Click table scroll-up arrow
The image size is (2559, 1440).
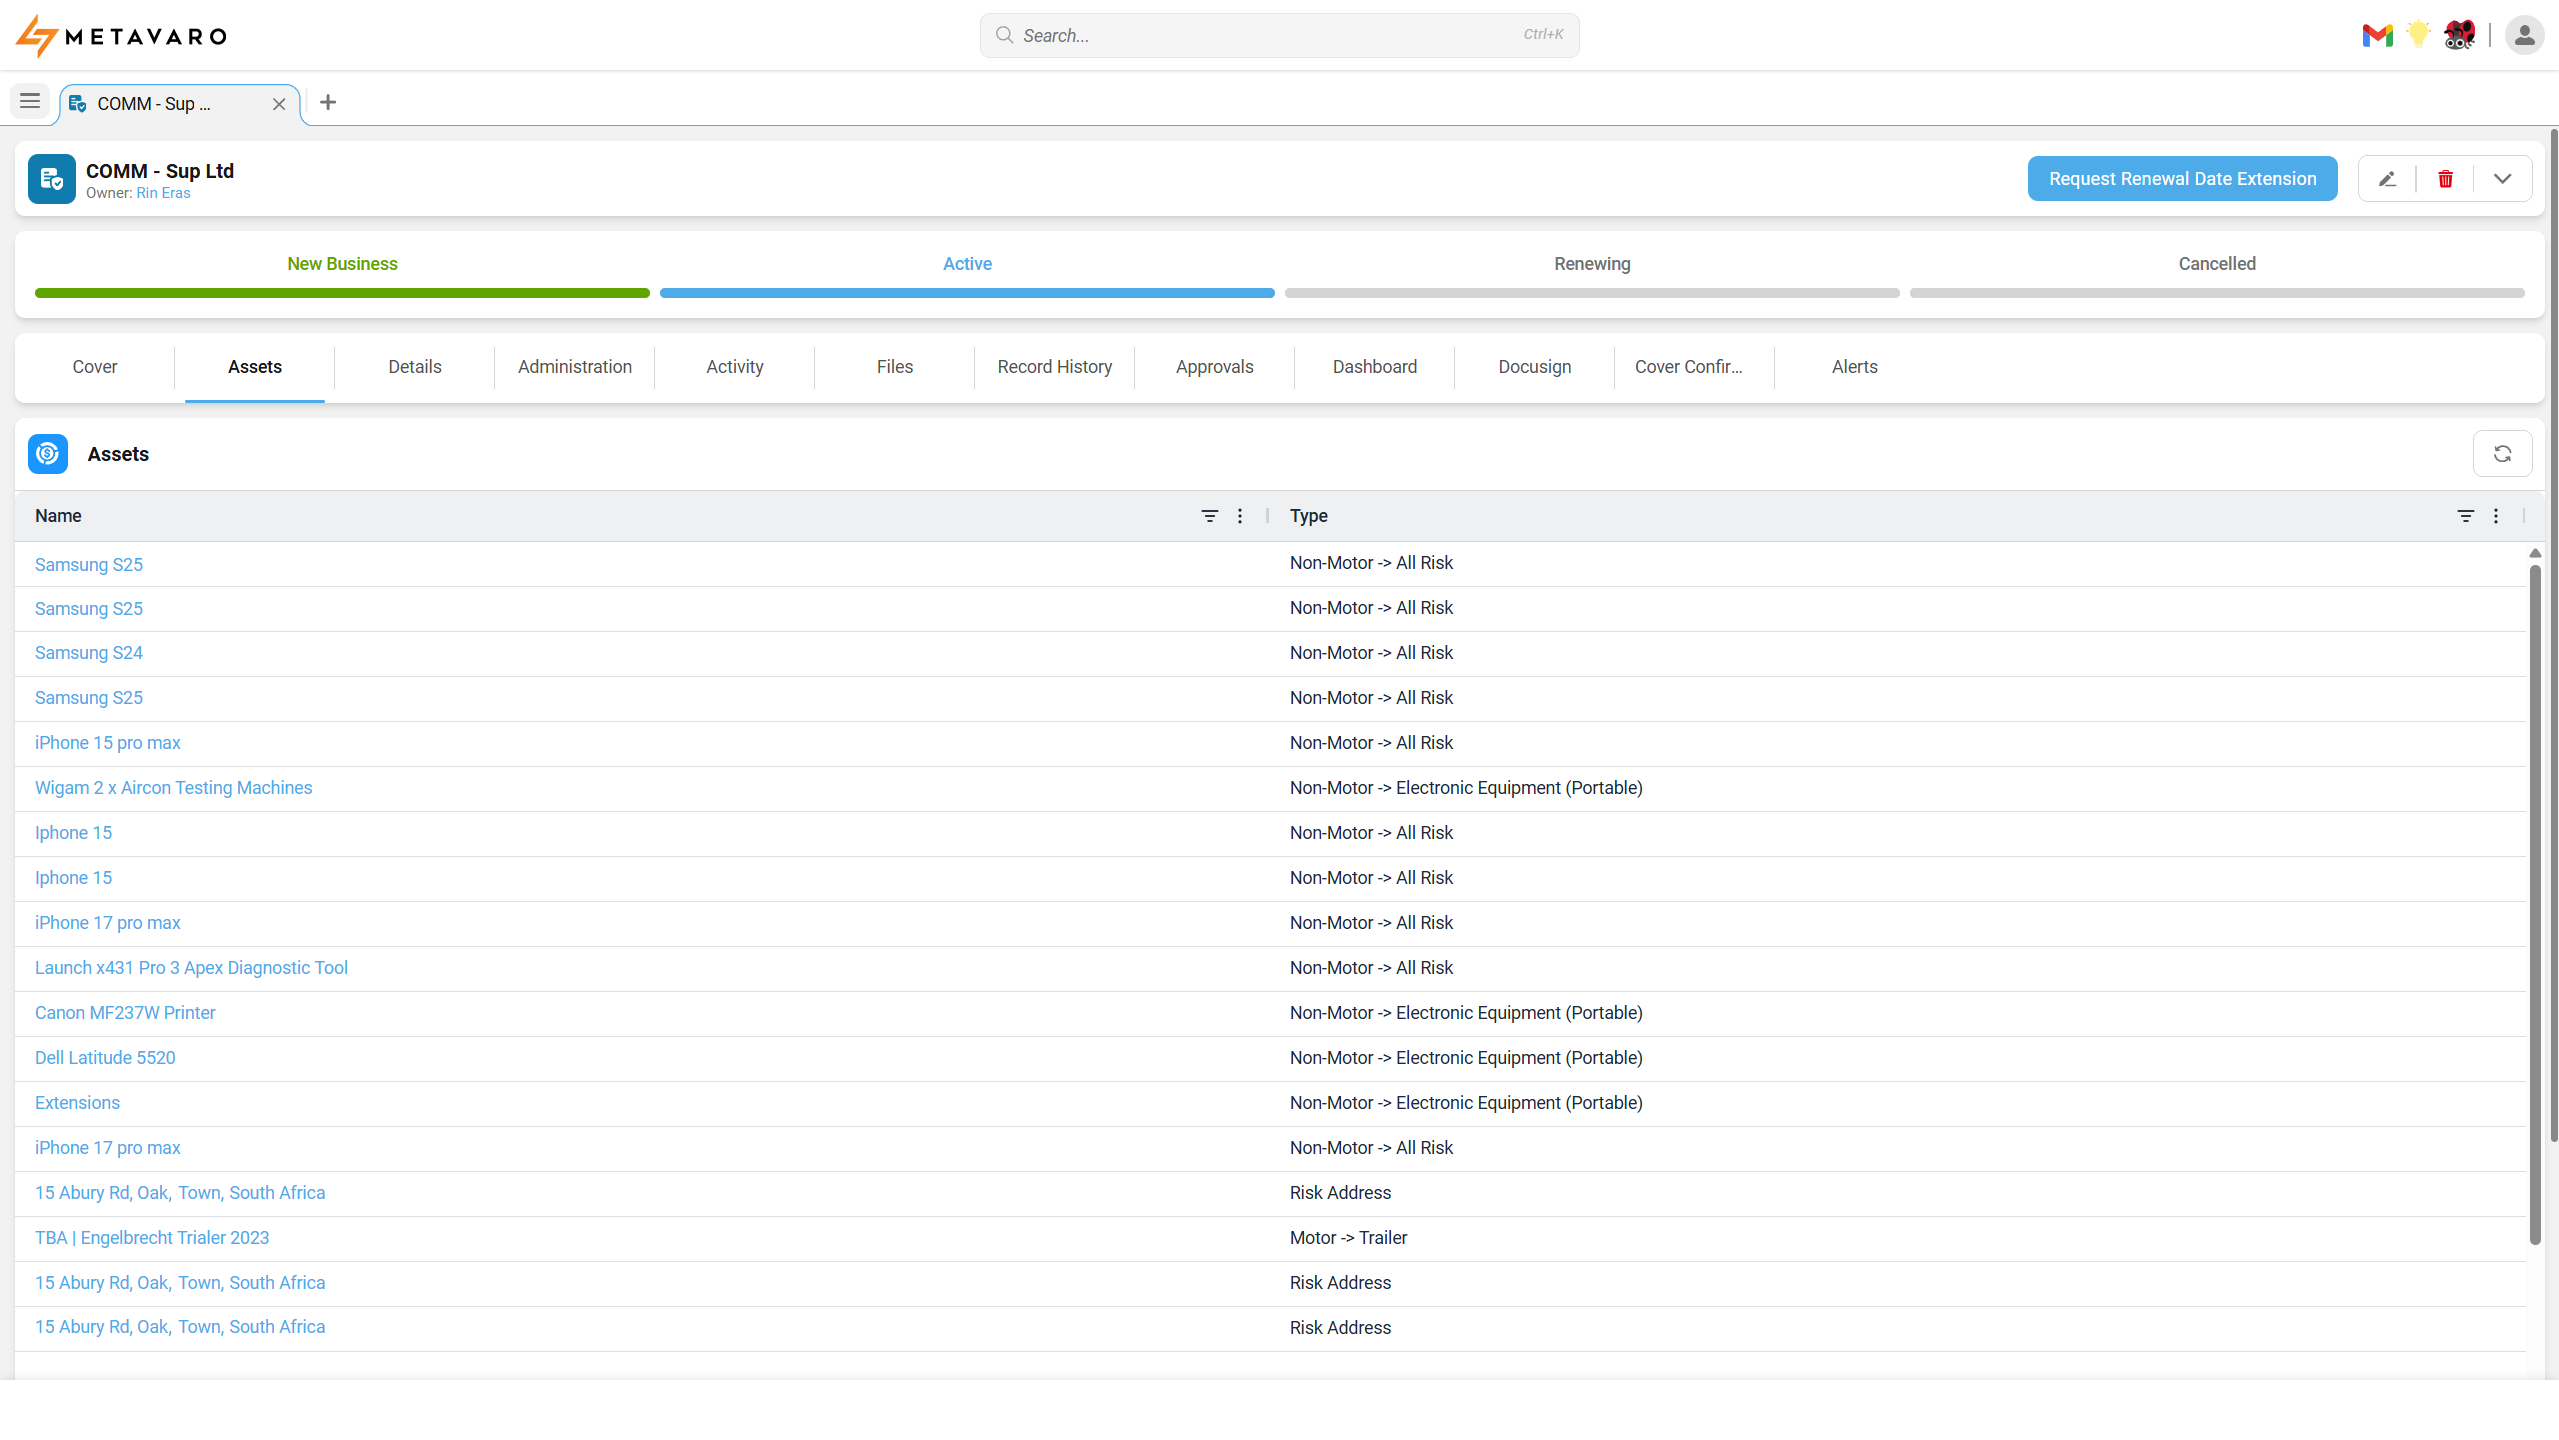click(2534, 553)
